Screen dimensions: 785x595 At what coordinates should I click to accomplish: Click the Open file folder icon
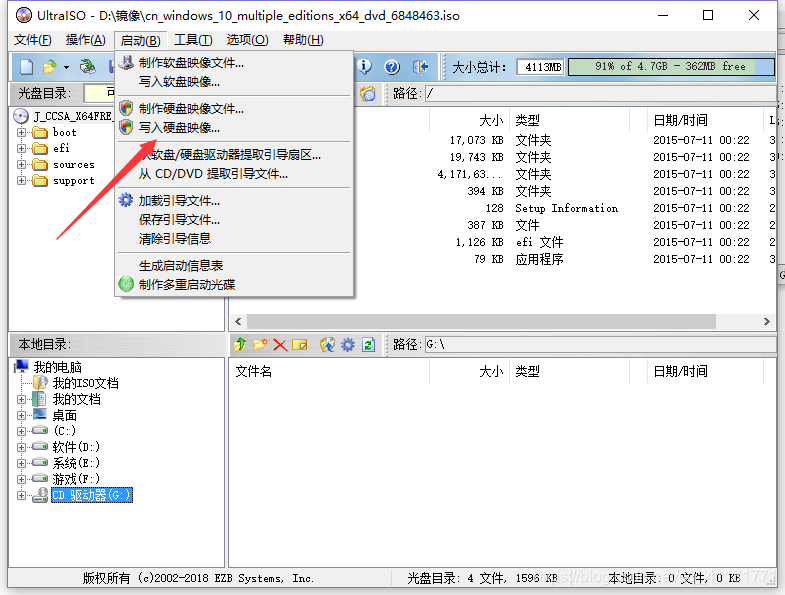[x=50, y=67]
